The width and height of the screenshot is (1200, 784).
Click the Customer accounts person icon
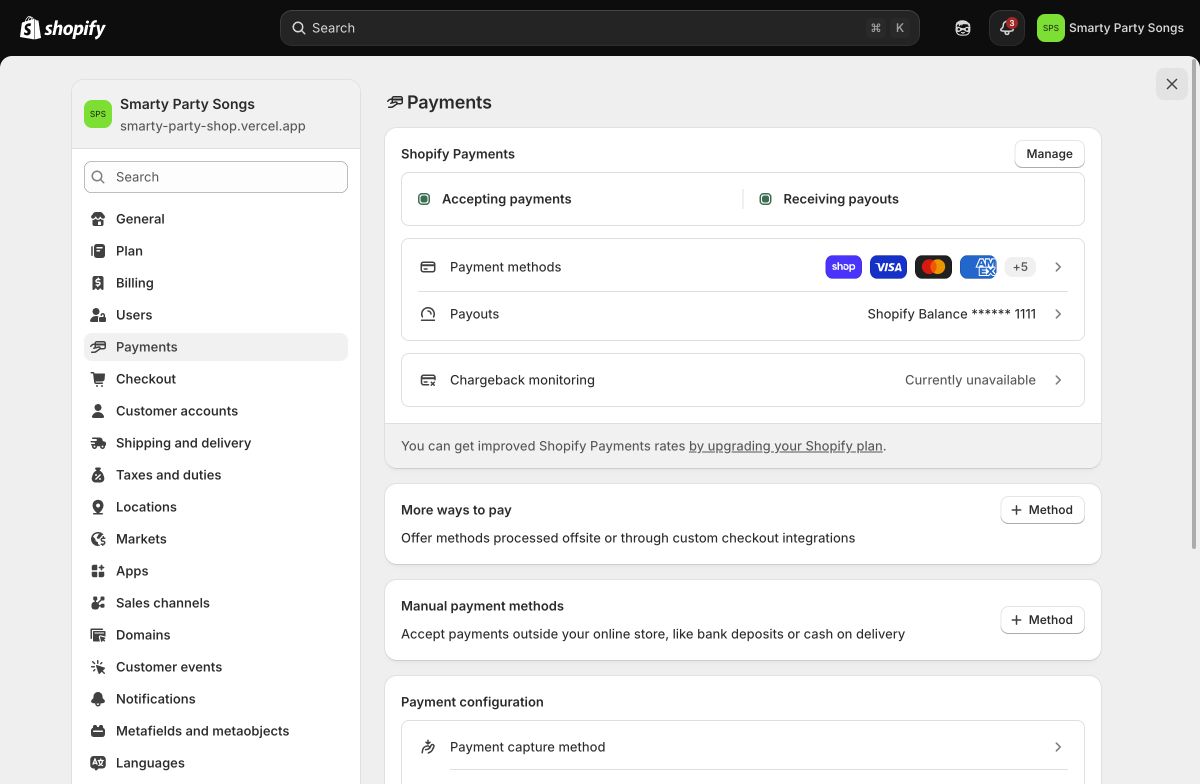98,411
